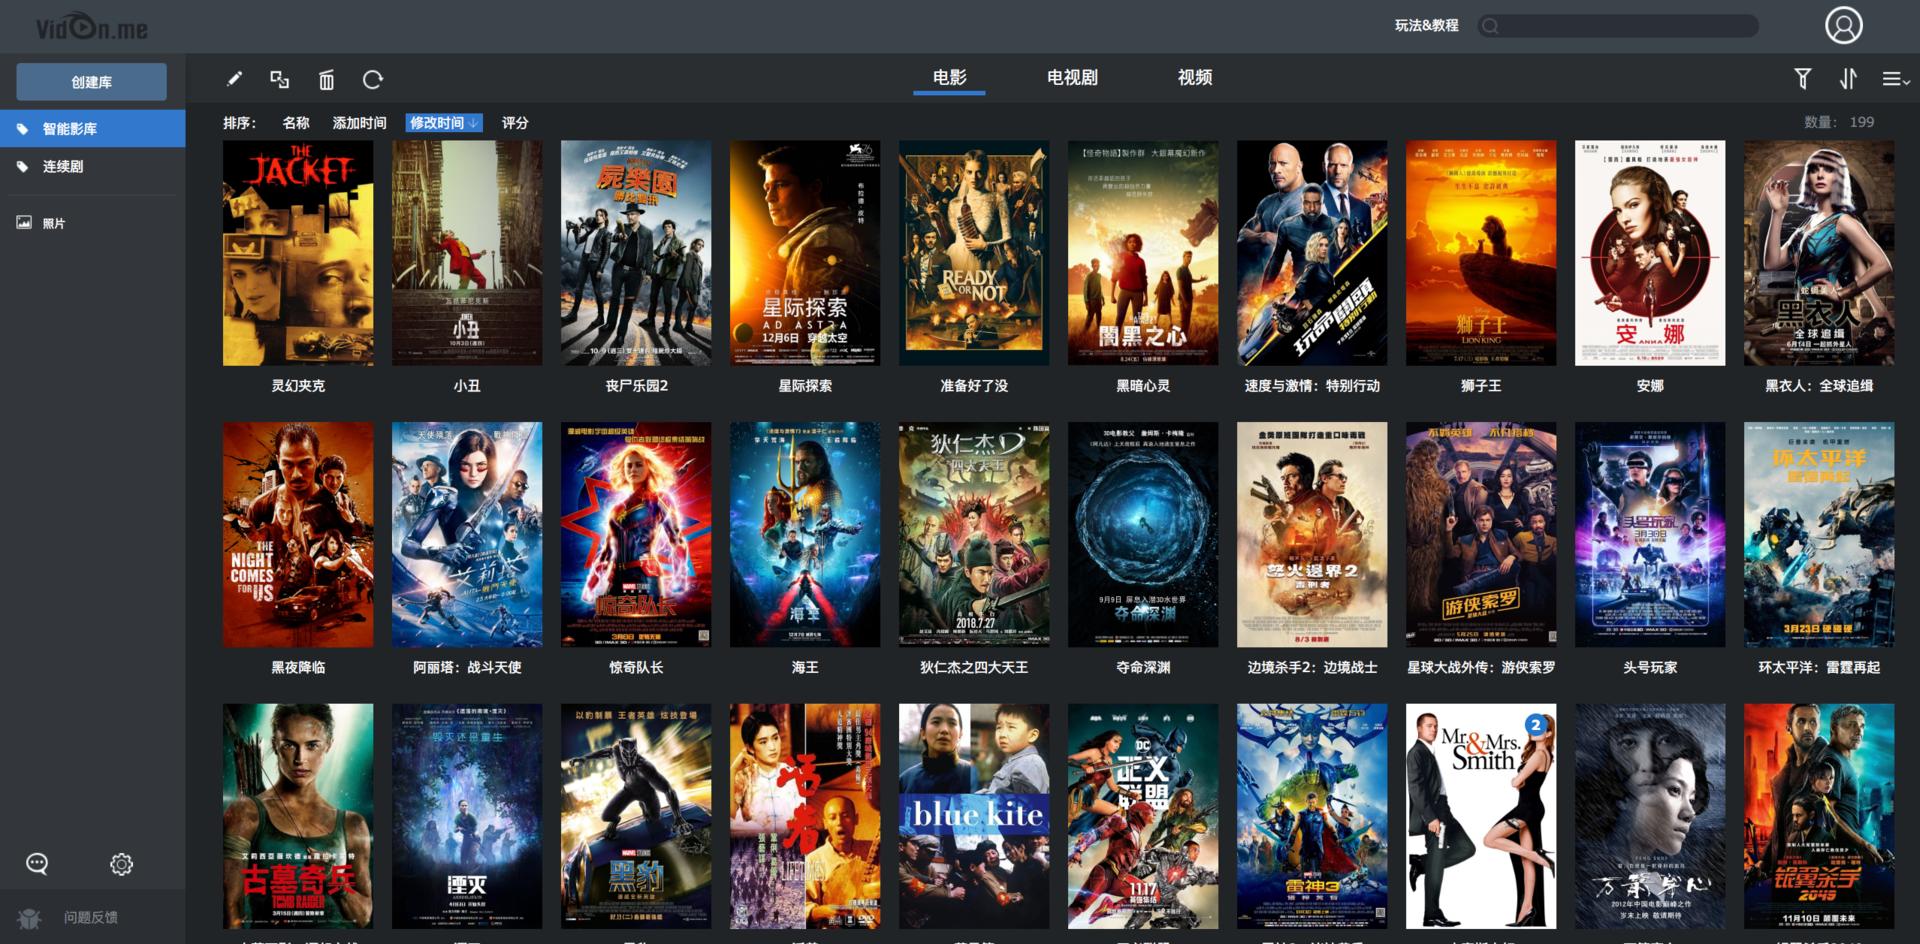Open the 古墓奇兵 Tomb Raider poster
The width and height of the screenshot is (1920, 944).
pyautogui.click(x=298, y=817)
